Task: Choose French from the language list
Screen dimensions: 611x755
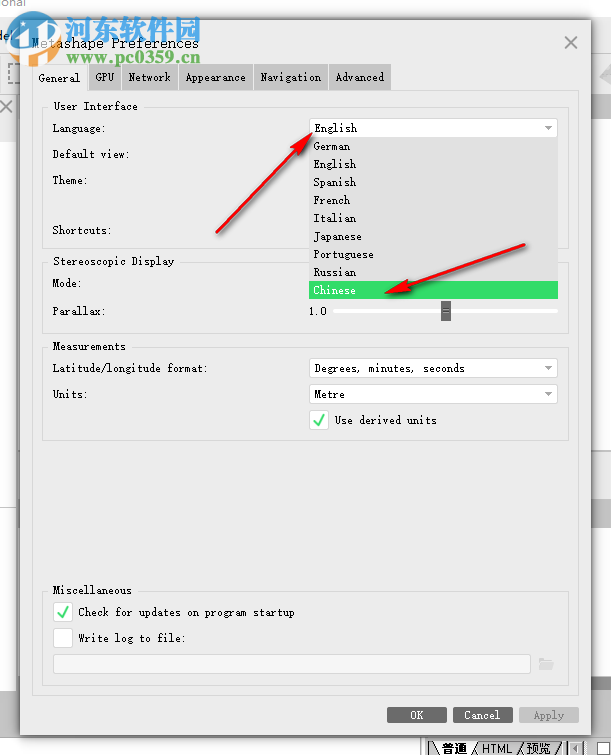Action: pos(433,200)
